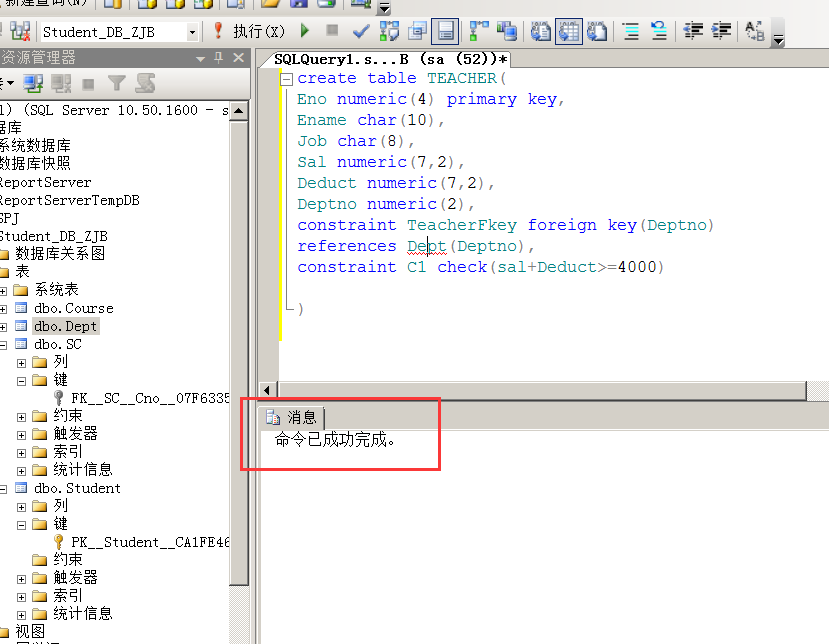Click the display estimated execution plan icon
Image resolution: width=829 pixels, height=644 pixels.
click(389, 31)
